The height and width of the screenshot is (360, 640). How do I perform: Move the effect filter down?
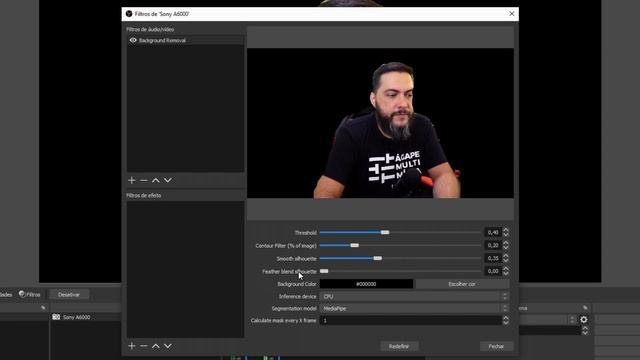[x=168, y=346]
